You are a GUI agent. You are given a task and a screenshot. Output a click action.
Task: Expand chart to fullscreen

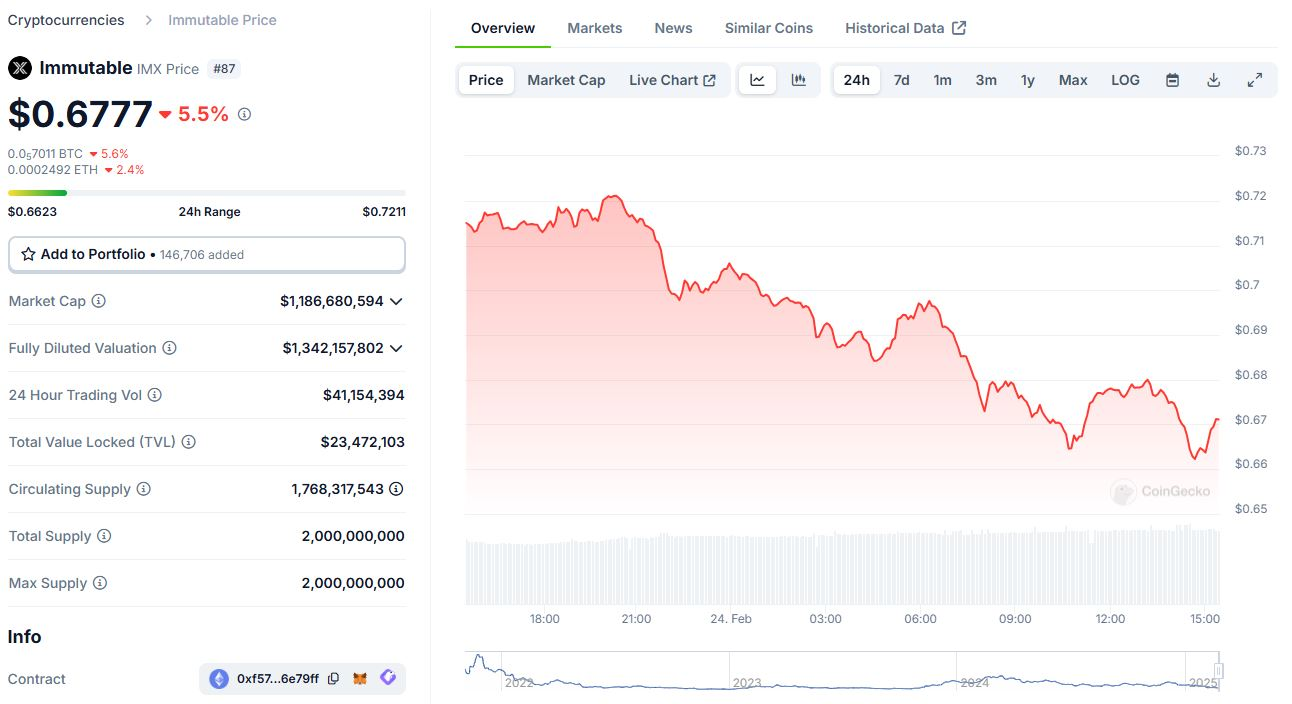tap(1255, 80)
